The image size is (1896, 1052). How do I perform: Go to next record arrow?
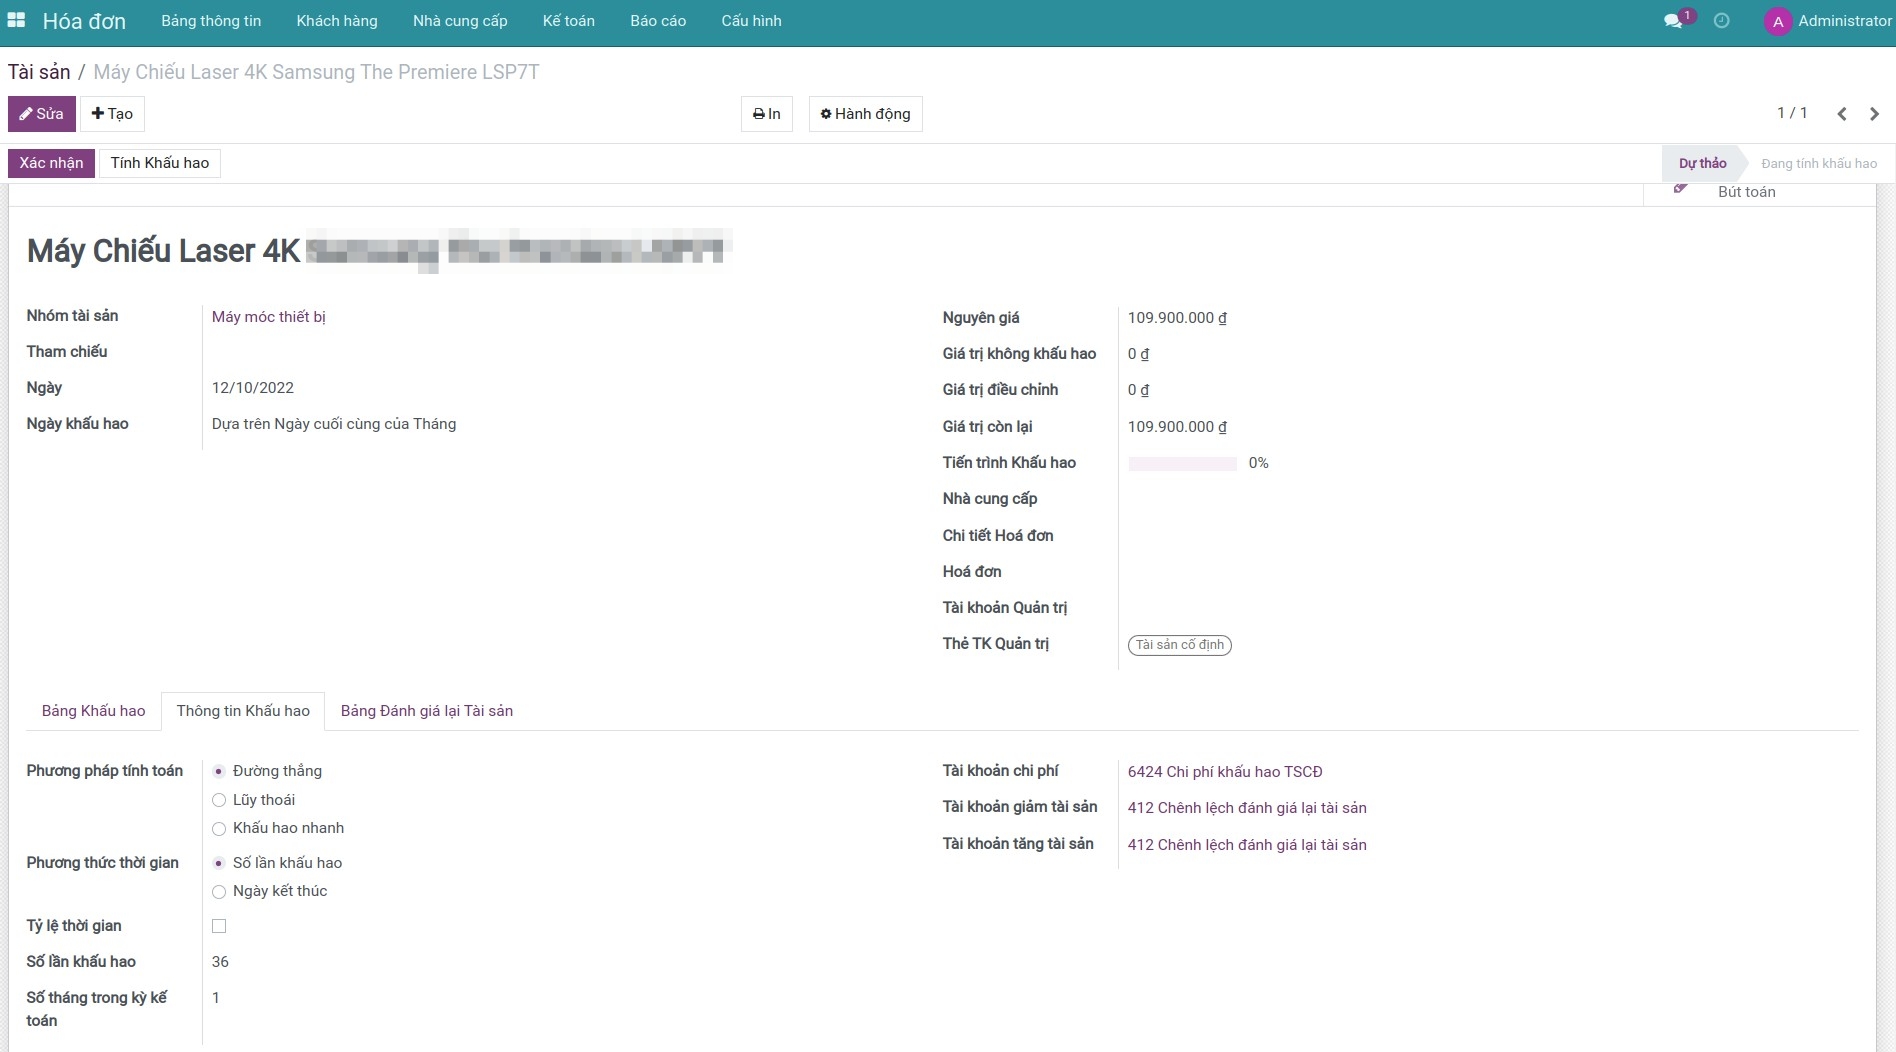click(x=1874, y=114)
